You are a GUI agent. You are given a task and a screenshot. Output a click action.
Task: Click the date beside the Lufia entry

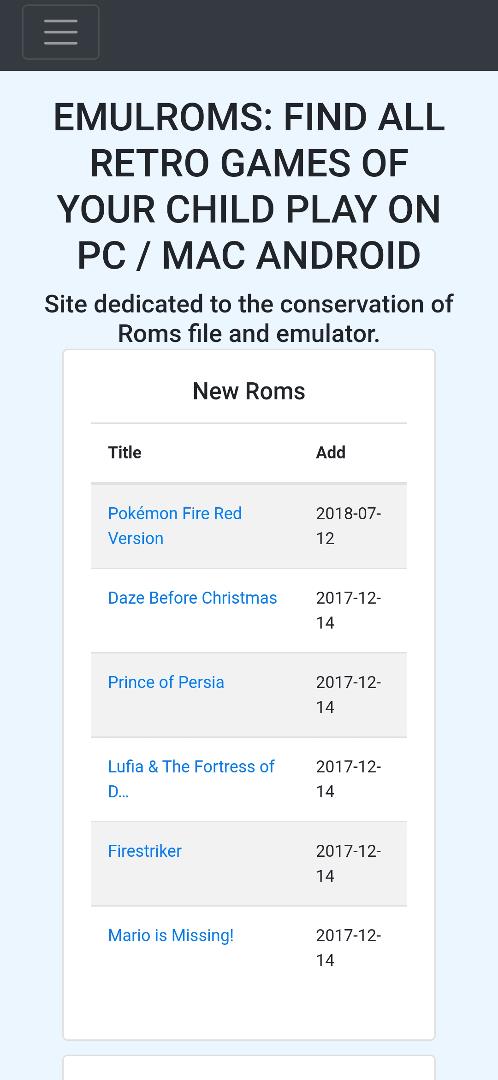(349, 779)
